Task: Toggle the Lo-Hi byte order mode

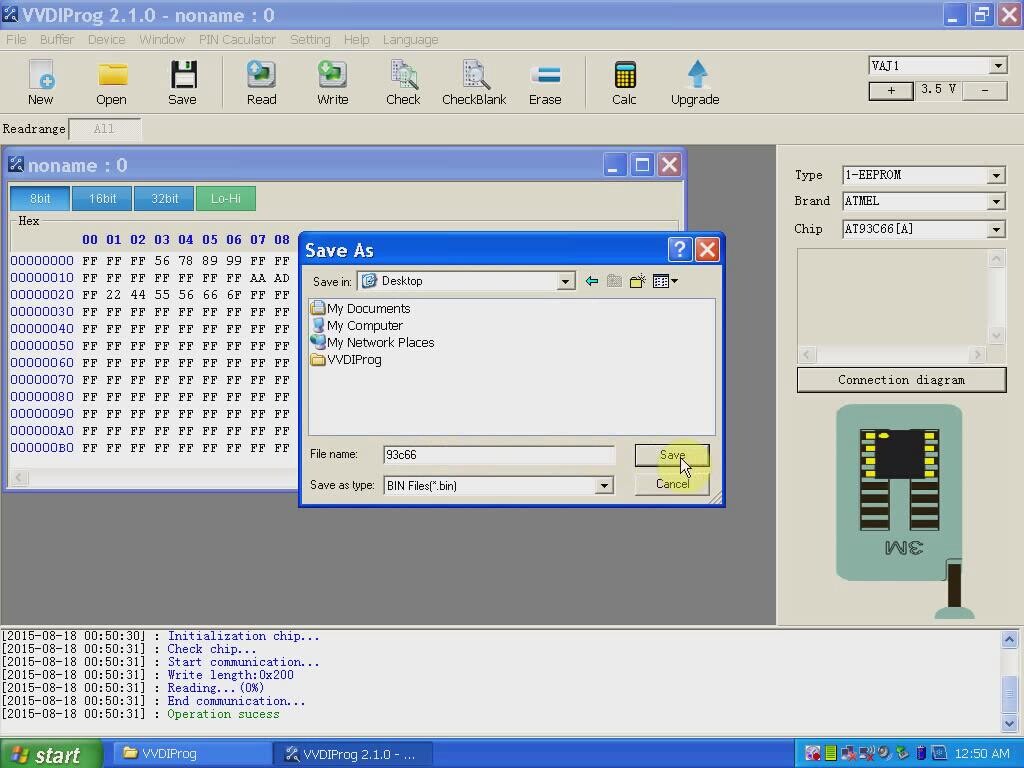Action: click(x=226, y=198)
